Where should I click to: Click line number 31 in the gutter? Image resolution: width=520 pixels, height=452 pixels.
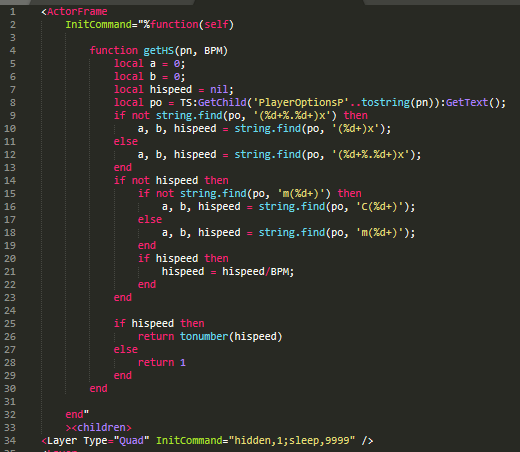(x=10, y=402)
